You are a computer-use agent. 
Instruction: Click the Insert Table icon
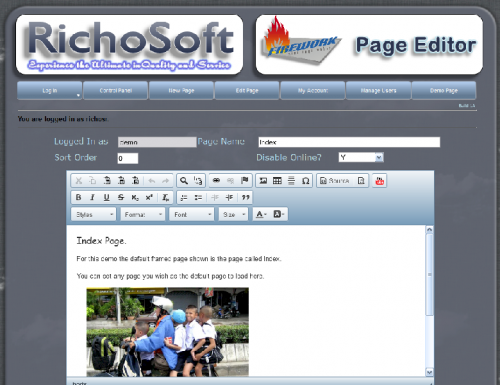pos(277,181)
